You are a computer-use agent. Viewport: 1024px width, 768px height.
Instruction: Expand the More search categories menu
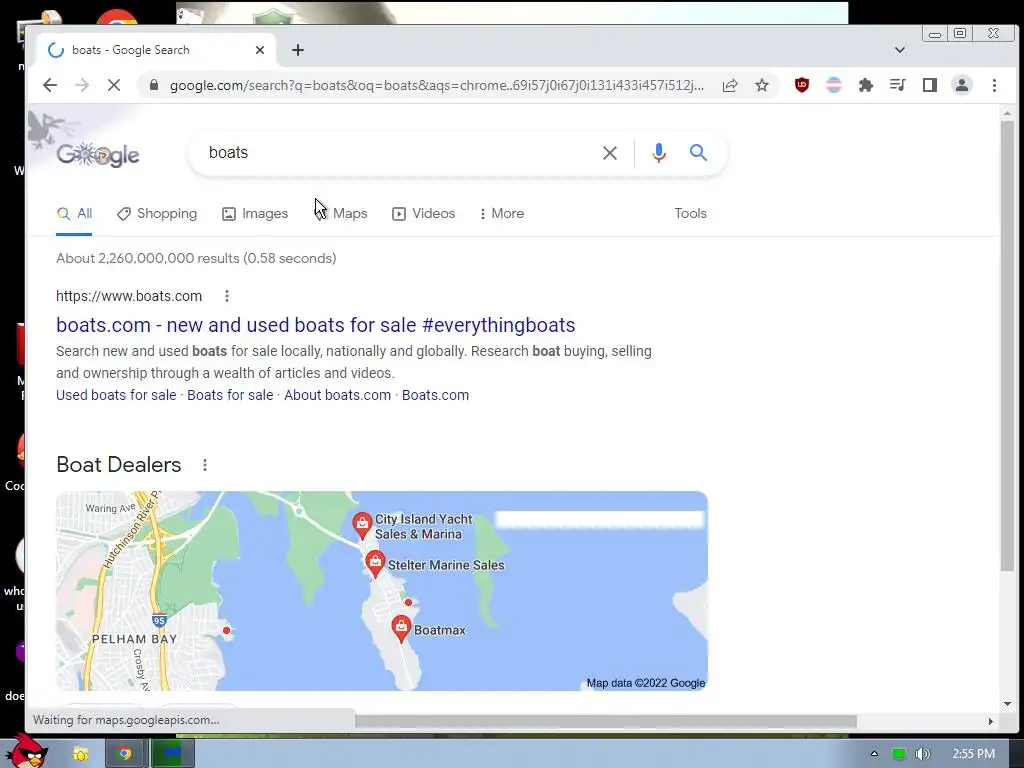pos(501,214)
